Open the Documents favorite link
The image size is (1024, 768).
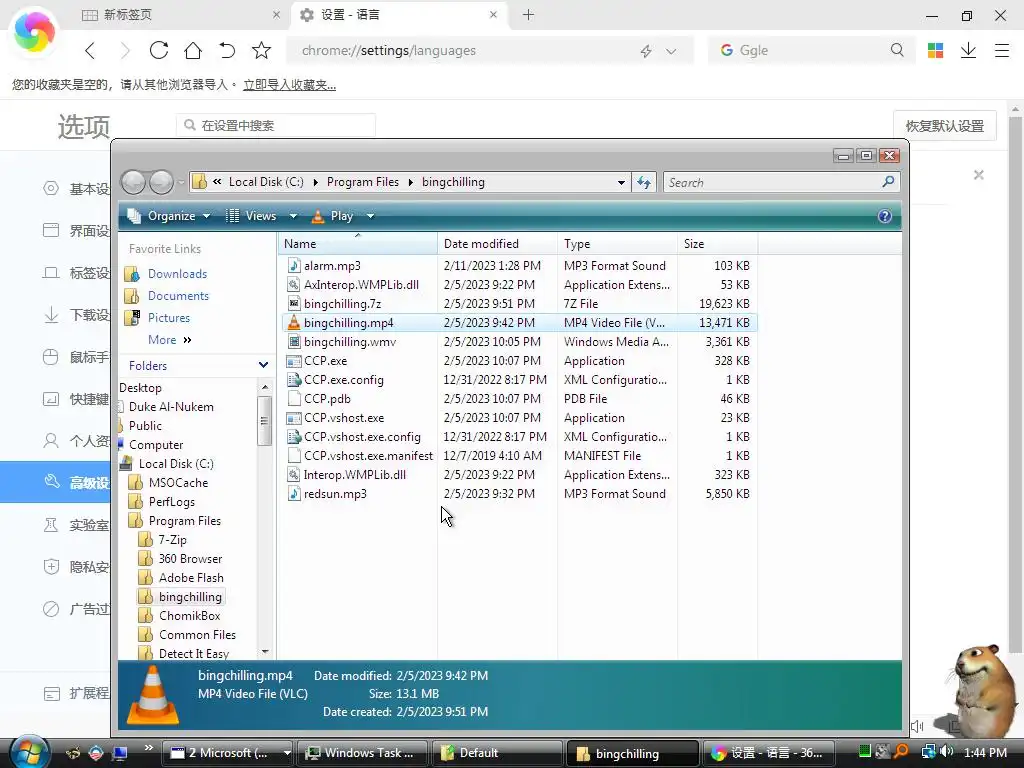coord(178,296)
